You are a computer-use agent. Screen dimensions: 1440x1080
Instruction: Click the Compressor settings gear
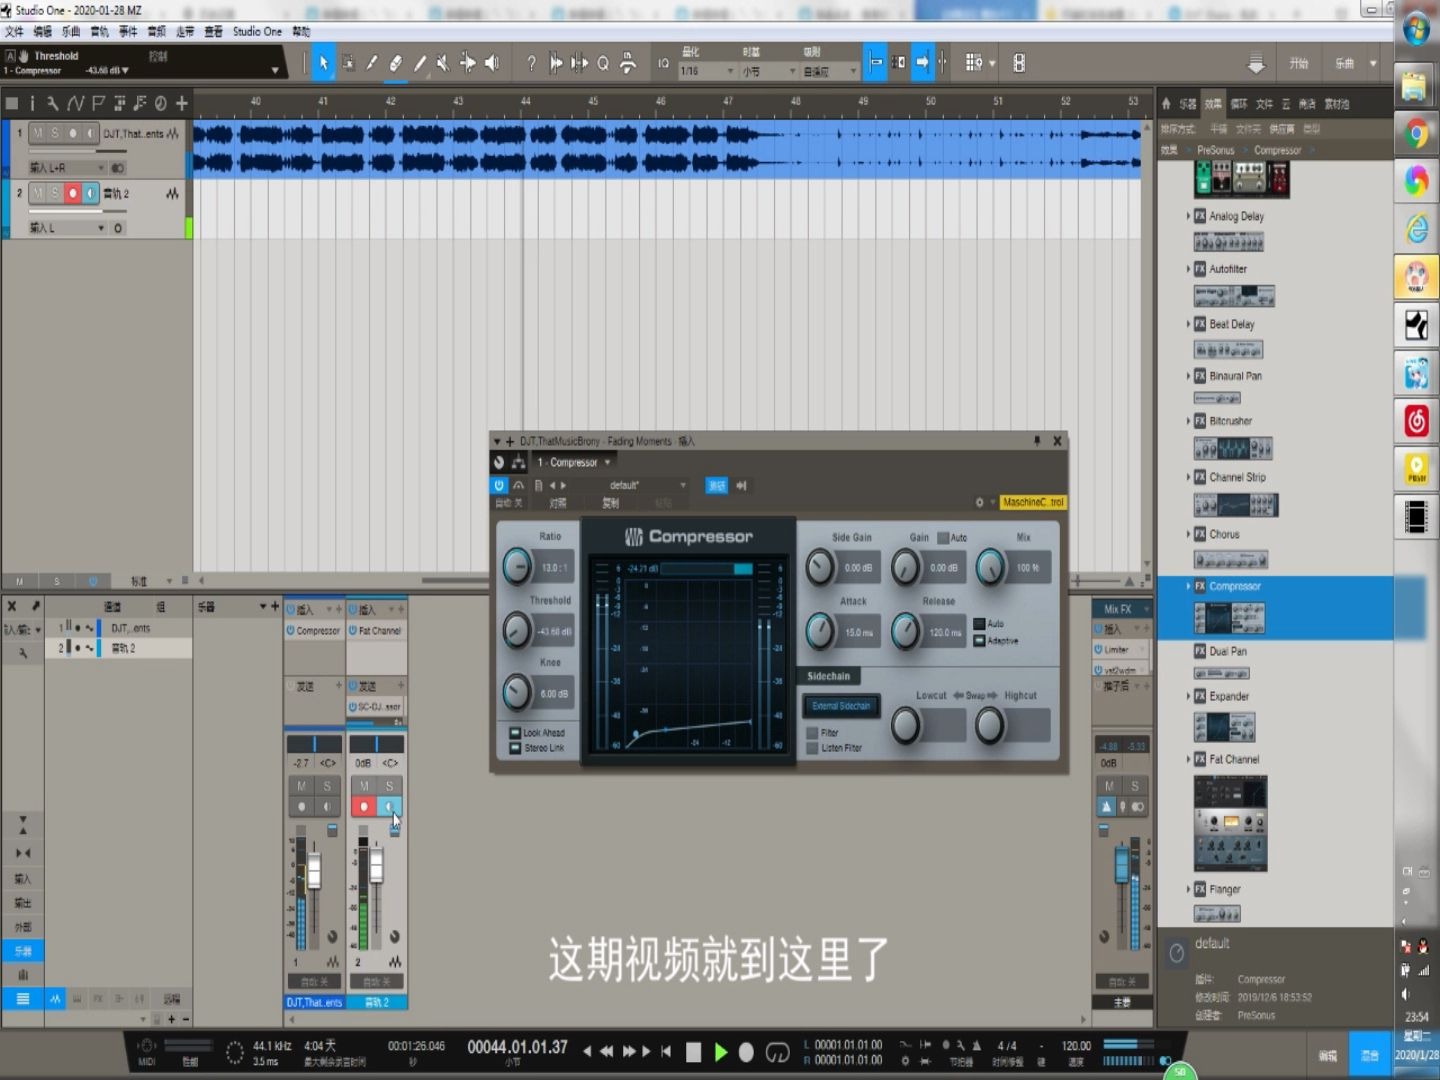coord(980,502)
